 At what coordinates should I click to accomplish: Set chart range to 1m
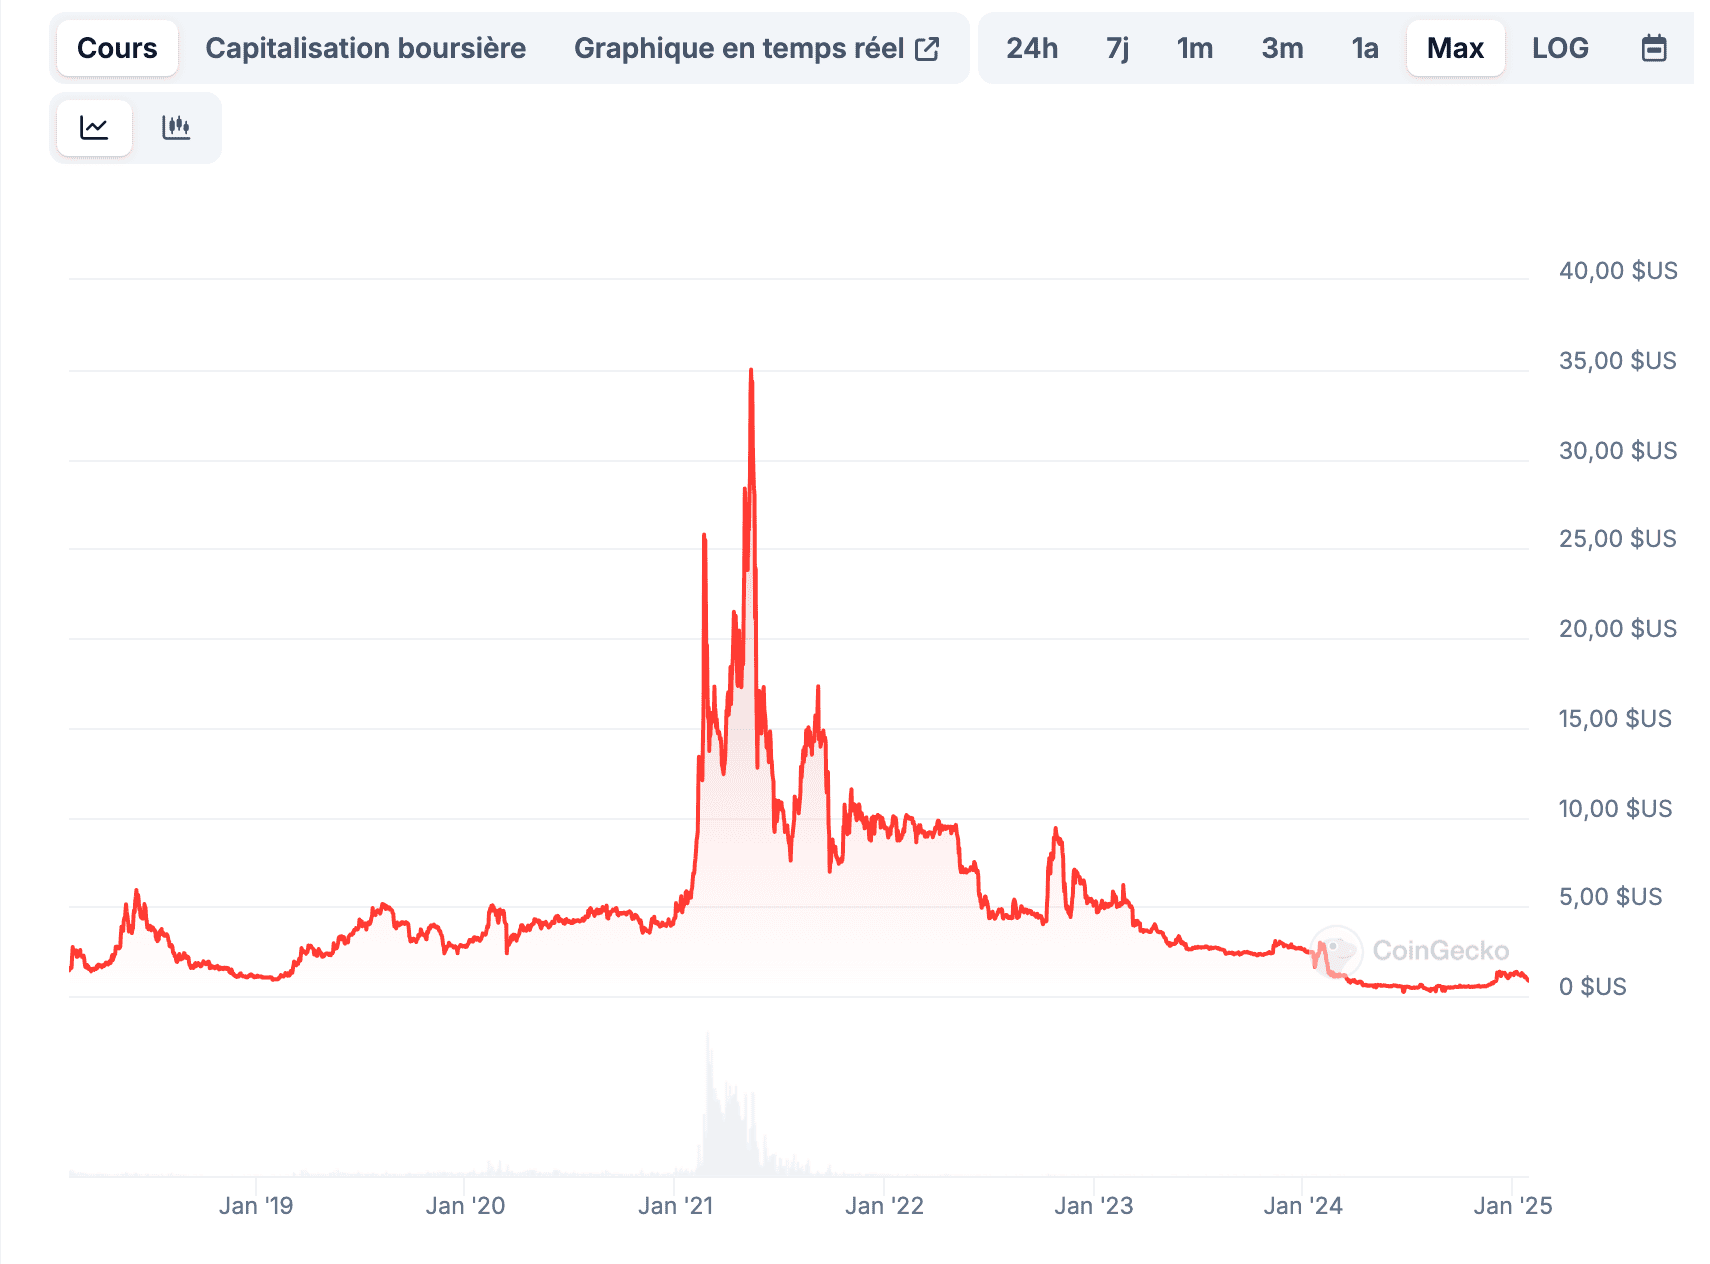[1194, 48]
